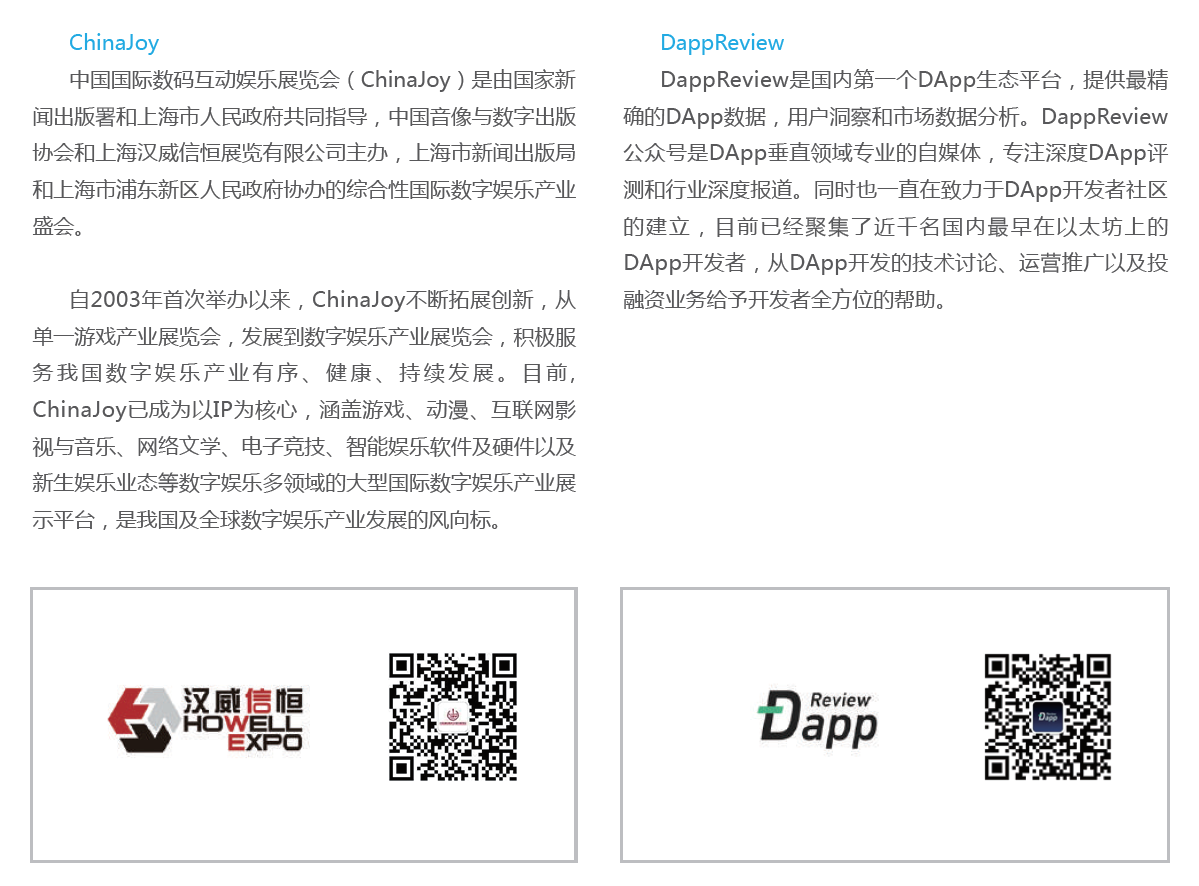1199x886 pixels.
Task: Click the DappReview Dapp logo
Action: pyautogui.click(x=817, y=718)
